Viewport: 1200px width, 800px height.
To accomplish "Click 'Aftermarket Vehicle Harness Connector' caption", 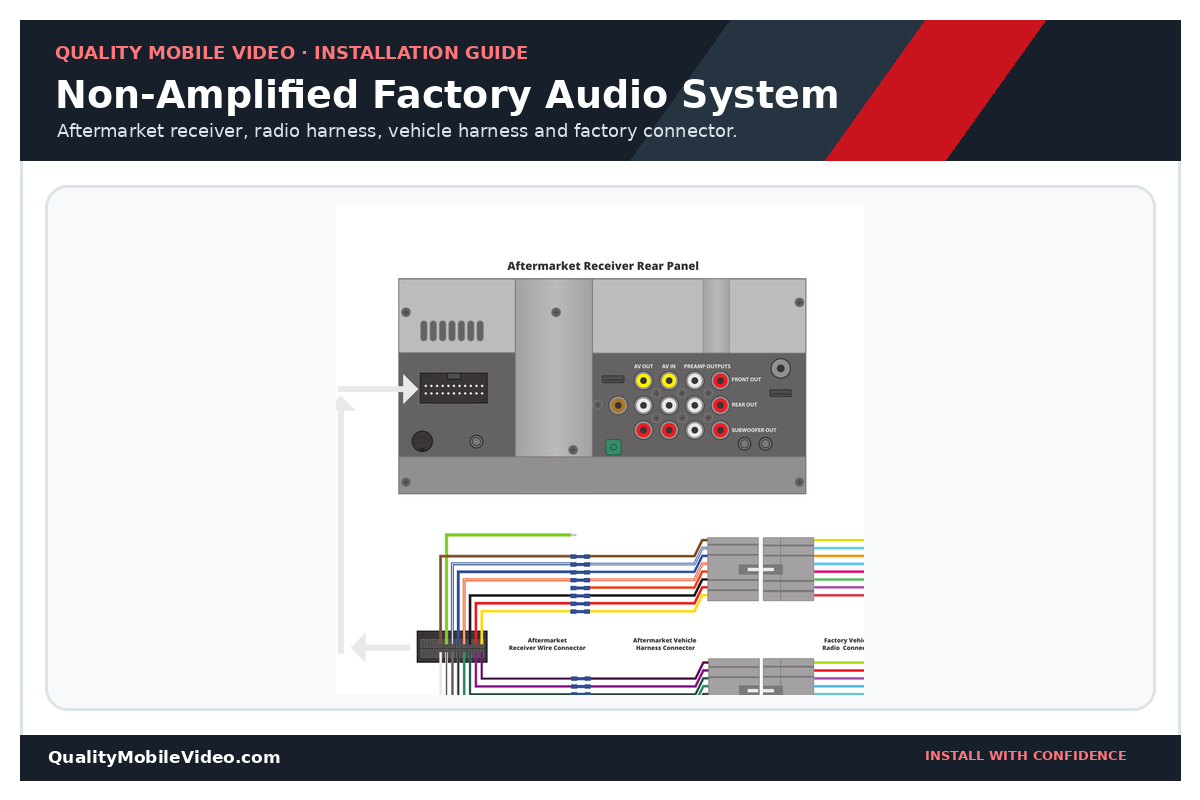I will tap(665, 644).
